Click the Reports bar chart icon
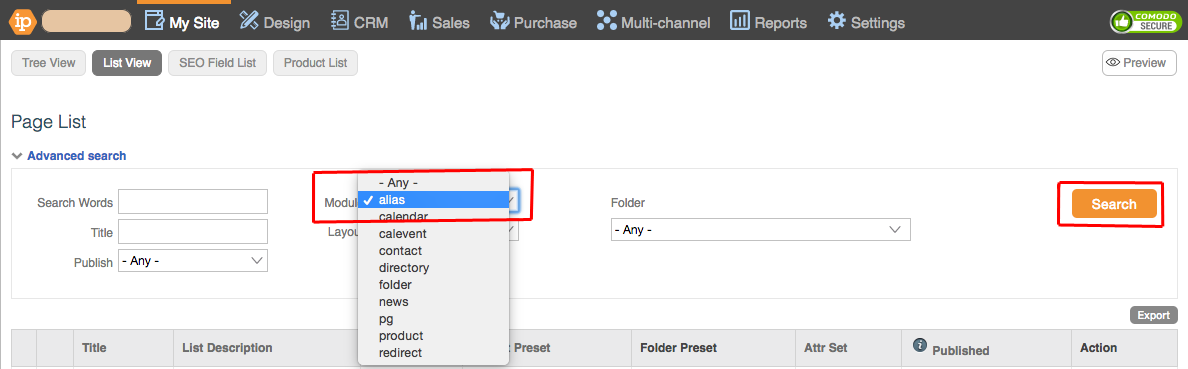 tap(739, 20)
